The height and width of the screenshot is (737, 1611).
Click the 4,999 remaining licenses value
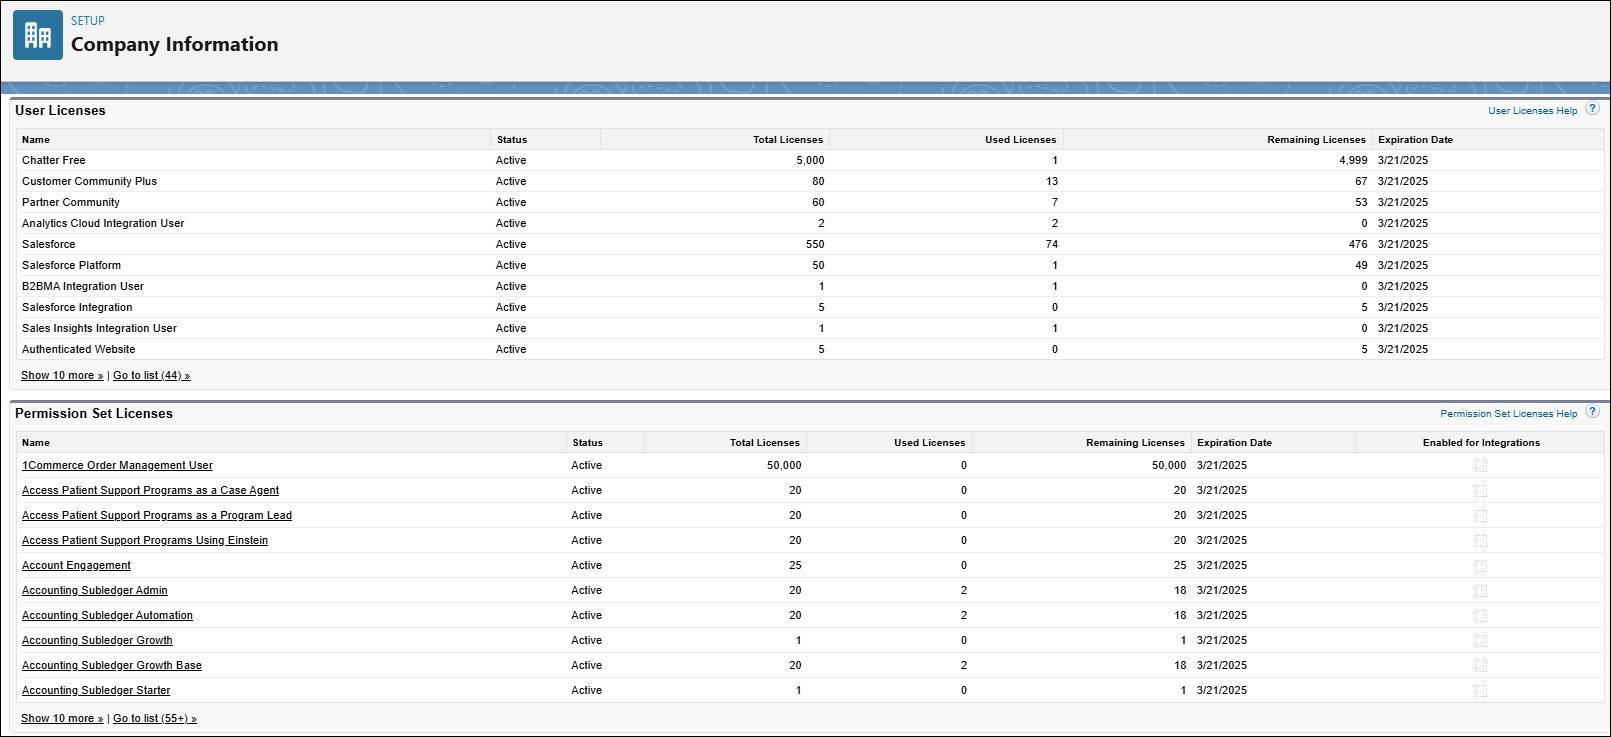point(1353,160)
